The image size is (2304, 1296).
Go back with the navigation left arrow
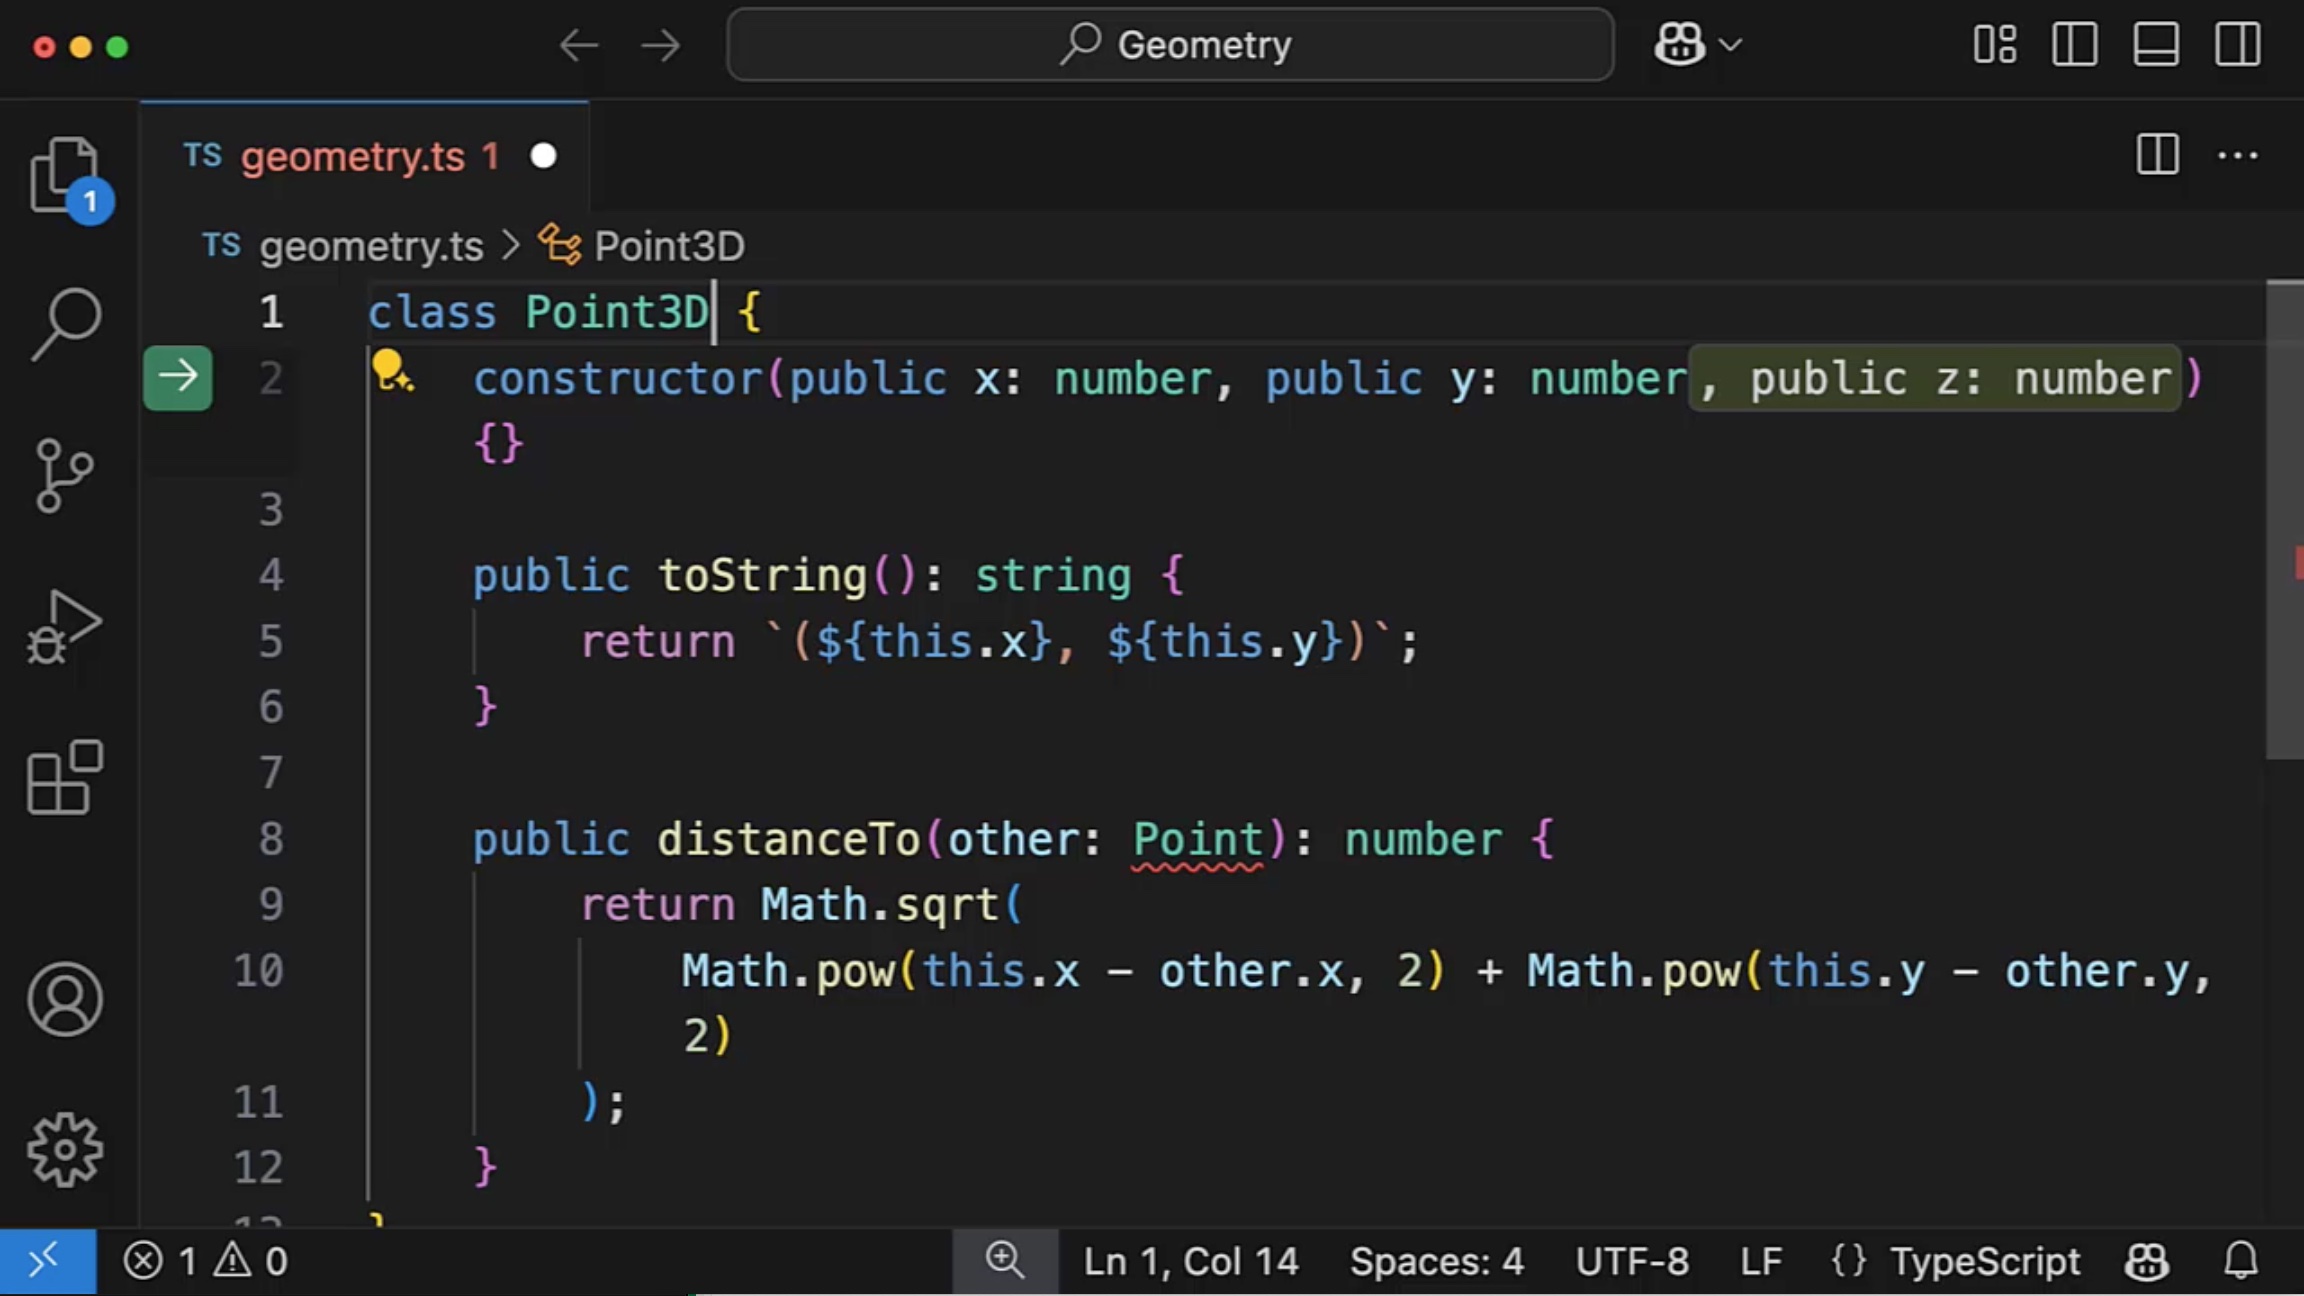point(578,45)
